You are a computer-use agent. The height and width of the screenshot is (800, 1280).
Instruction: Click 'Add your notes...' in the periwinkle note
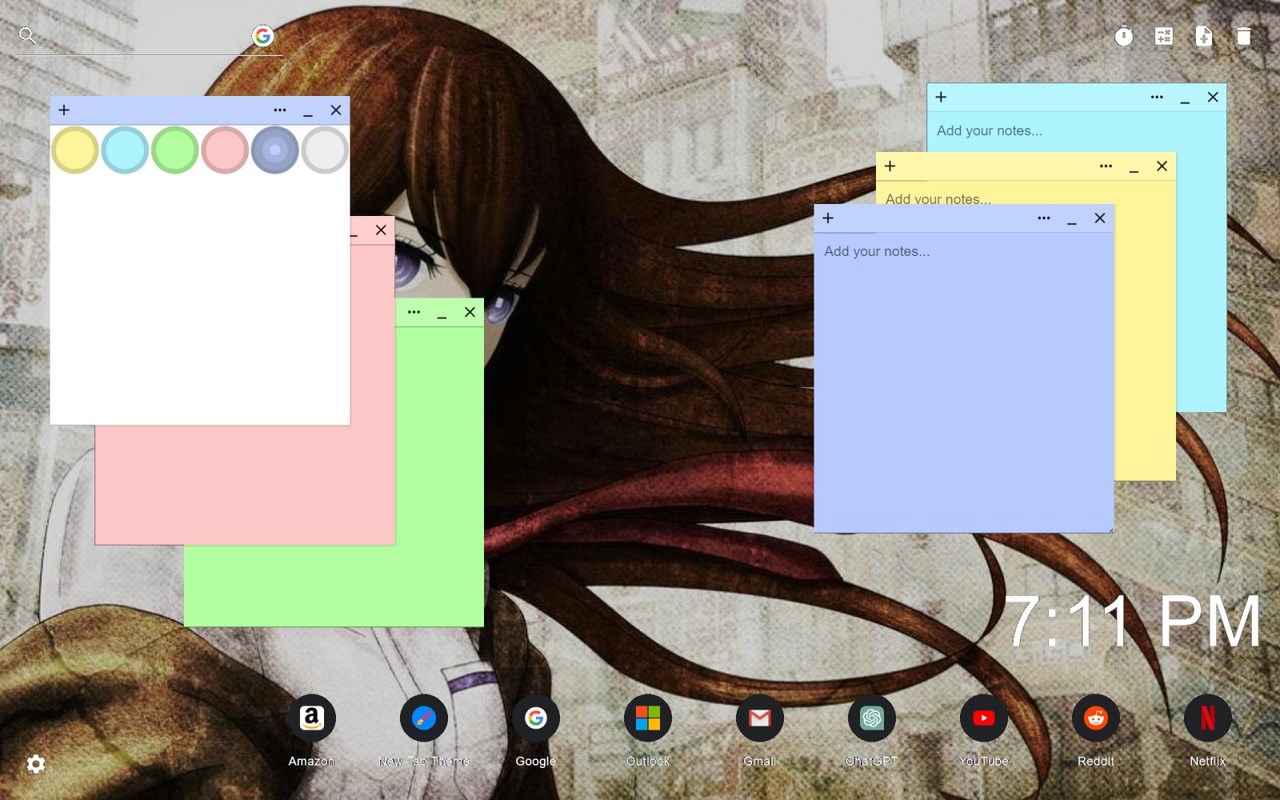tap(877, 251)
